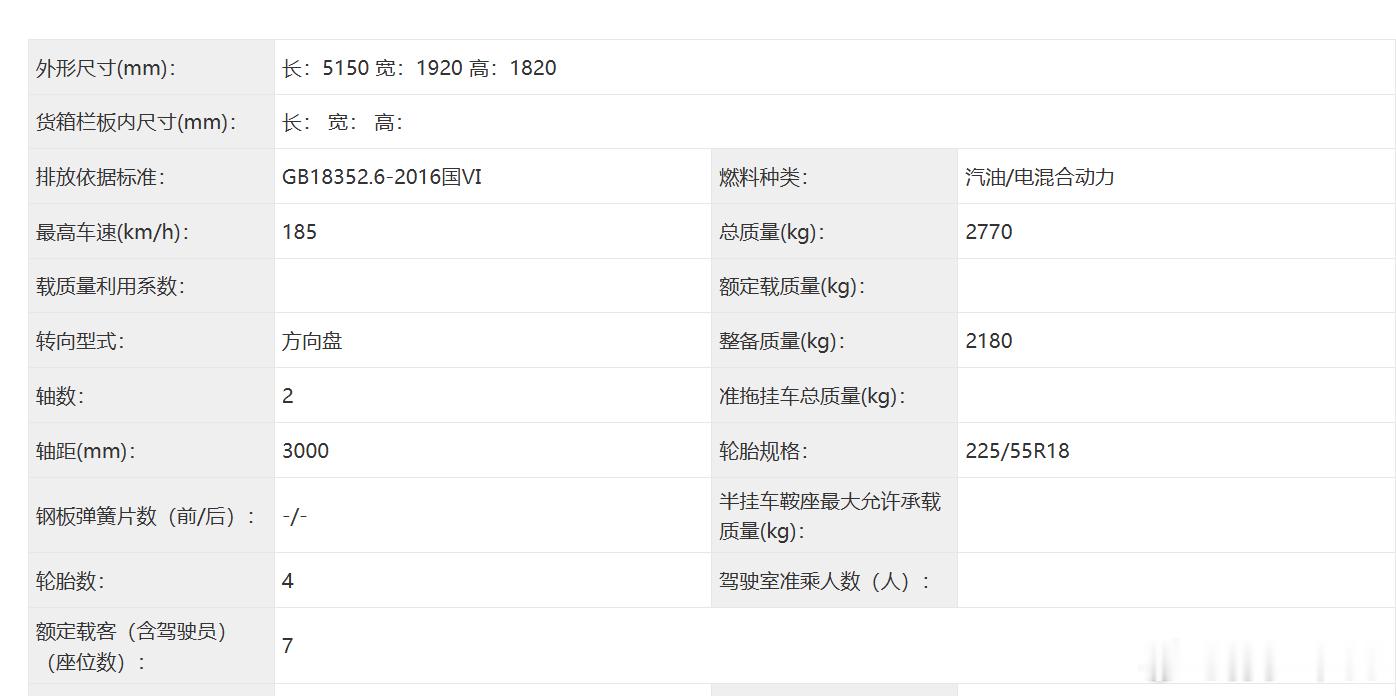
Task: Click the 准拖挂车总质量(kg) label
Action: click(x=812, y=396)
